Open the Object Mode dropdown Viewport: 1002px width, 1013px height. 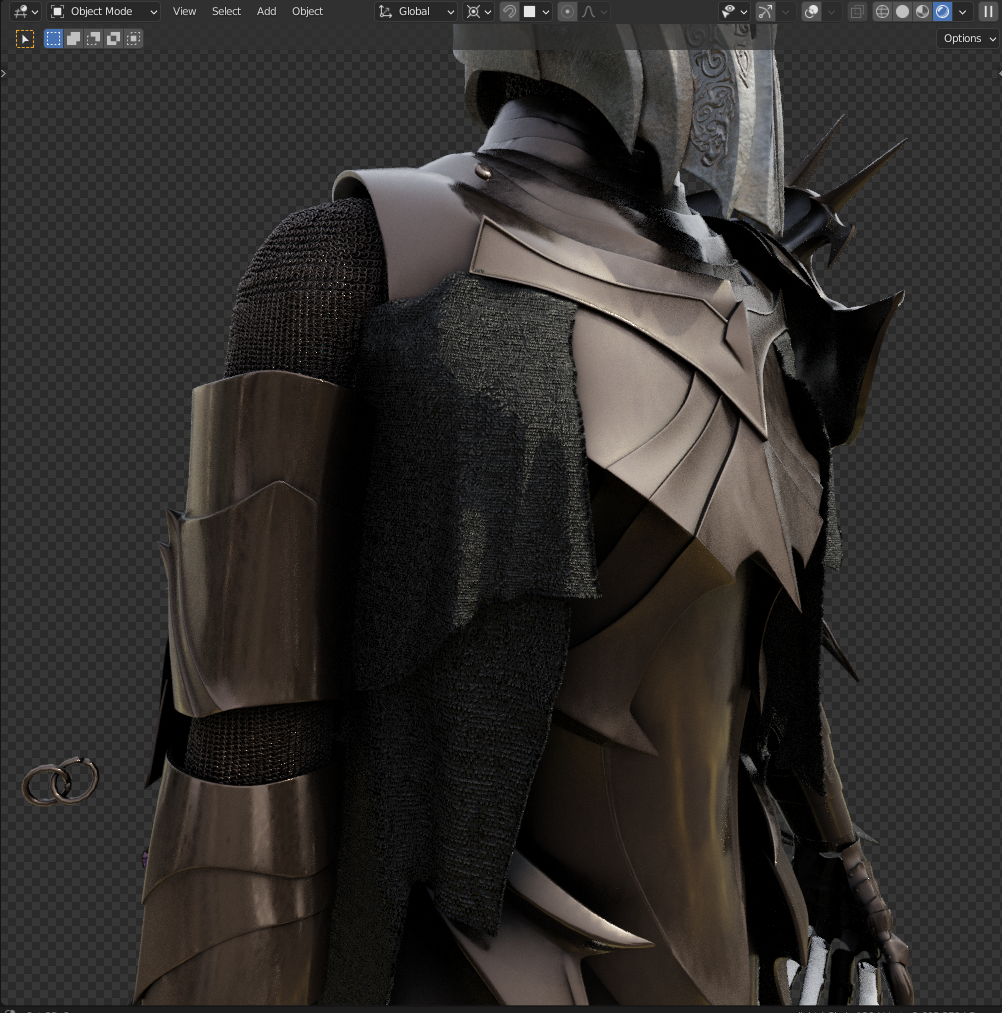[103, 12]
